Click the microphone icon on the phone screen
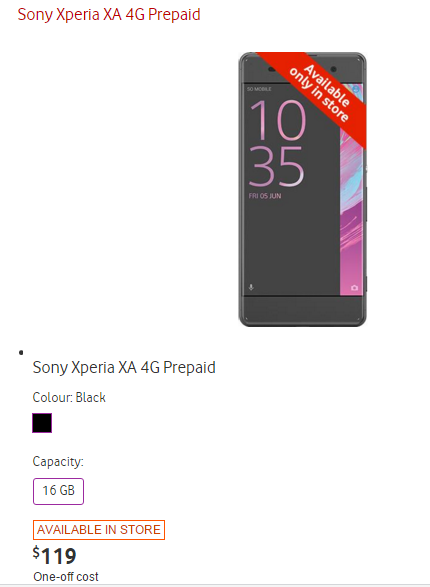The height and width of the screenshot is (587, 430). tap(251, 288)
